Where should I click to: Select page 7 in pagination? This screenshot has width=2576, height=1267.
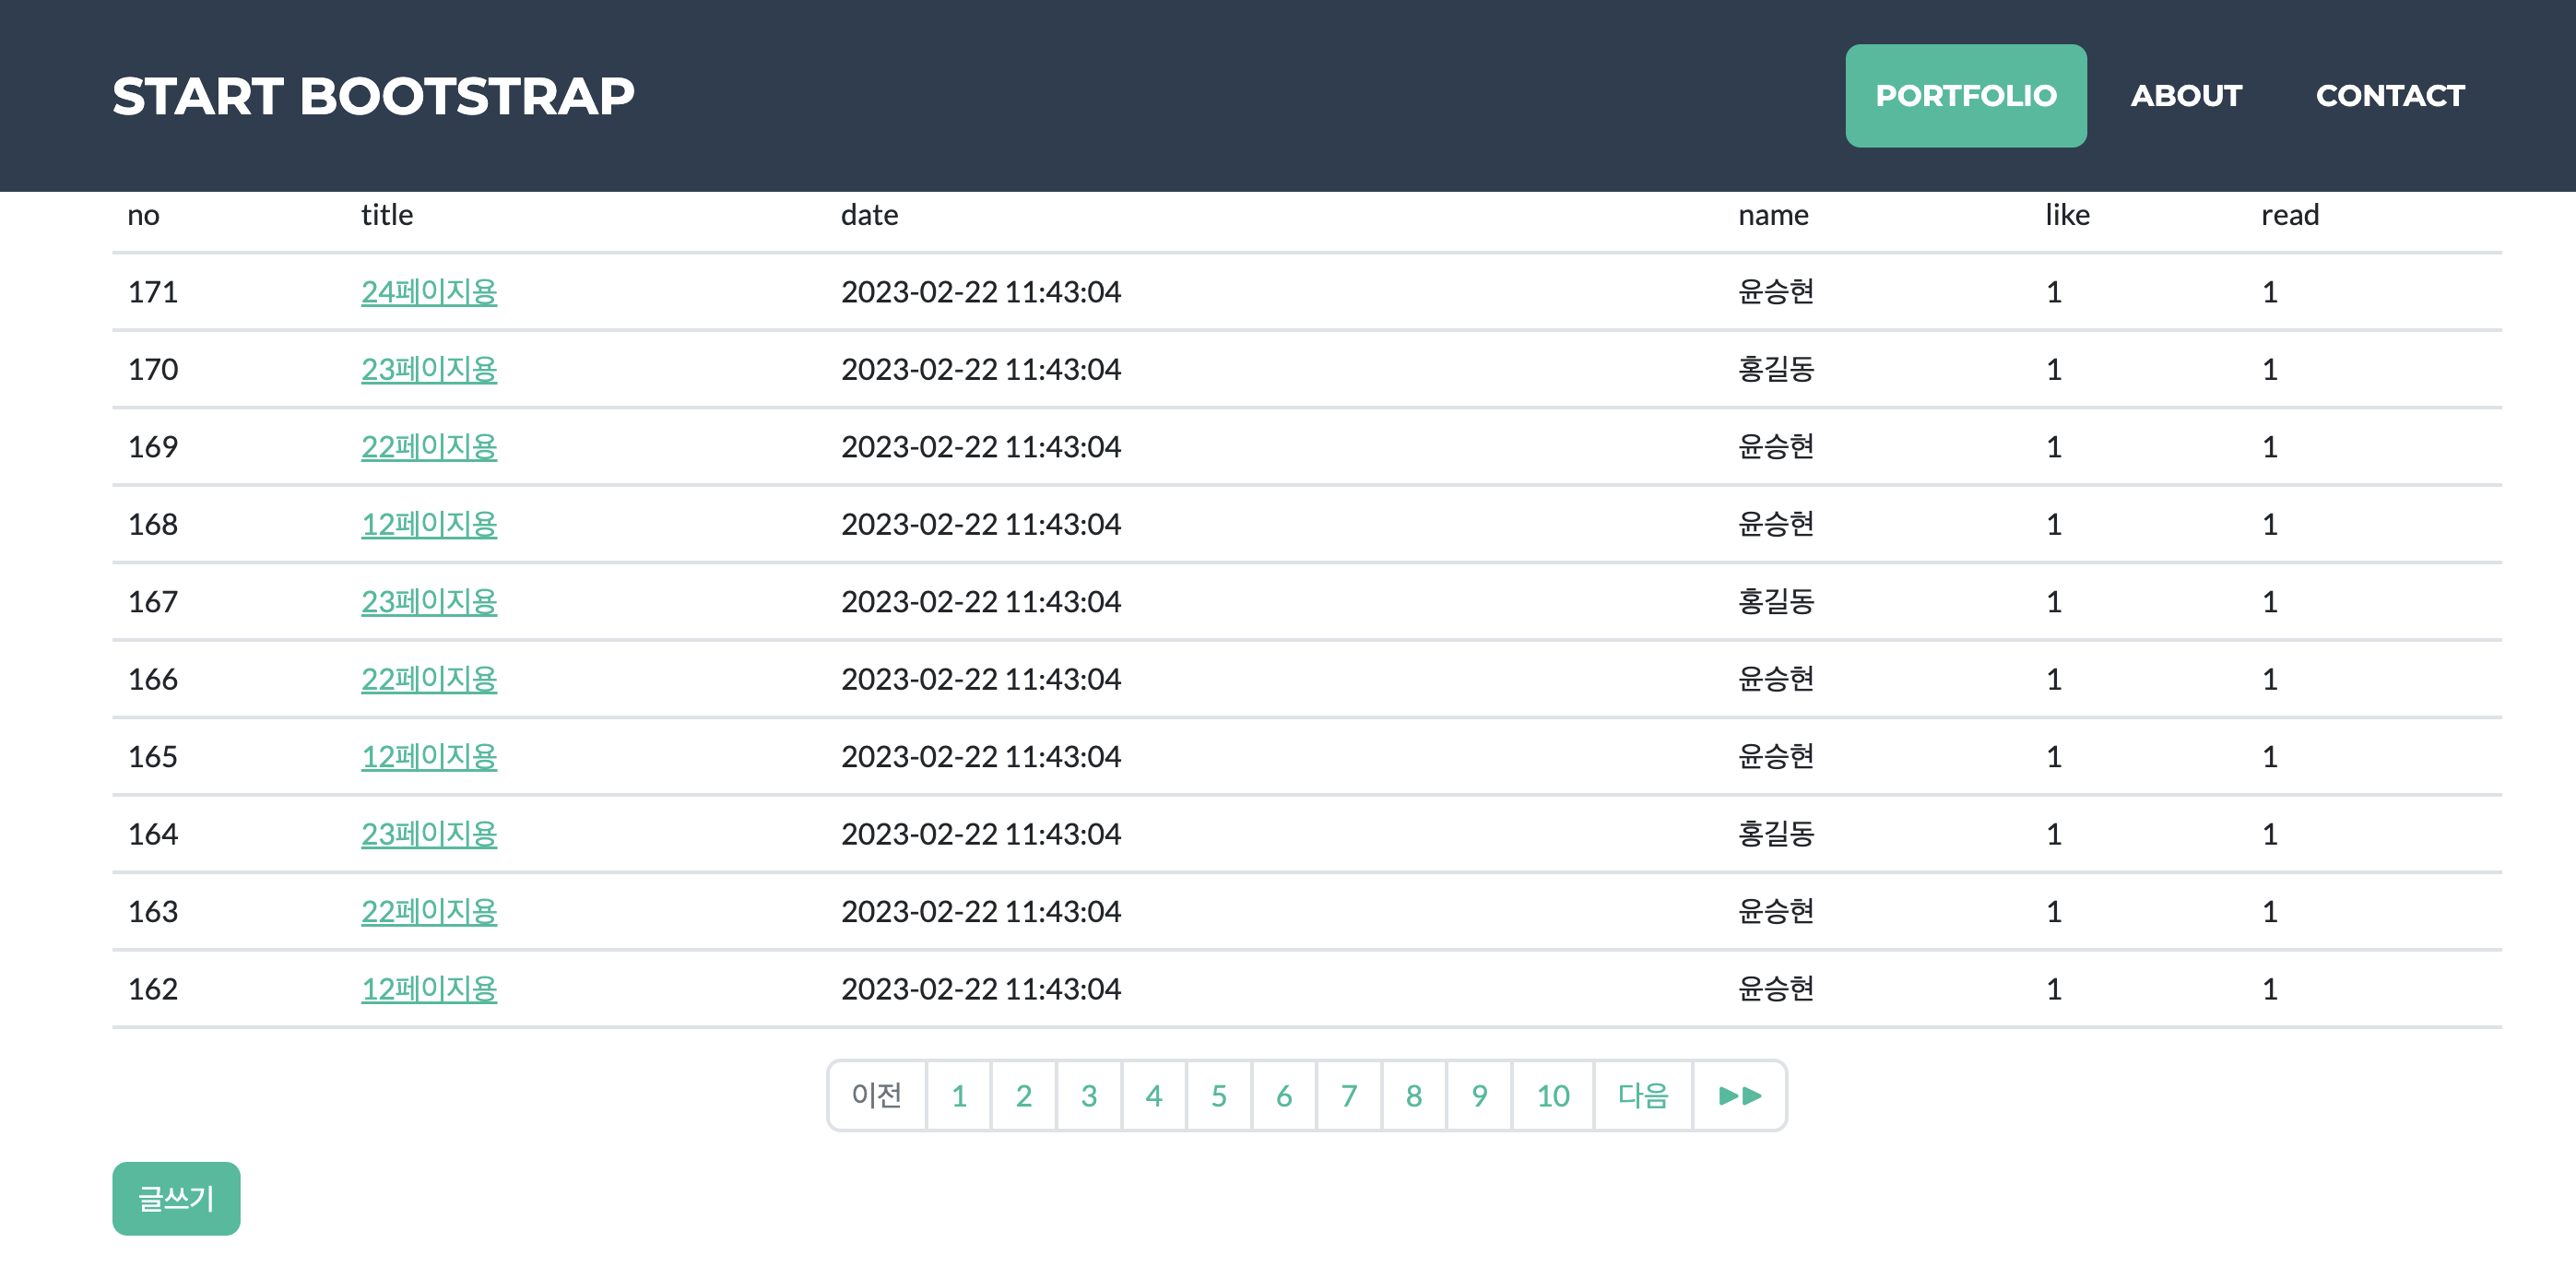click(x=1349, y=1095)
